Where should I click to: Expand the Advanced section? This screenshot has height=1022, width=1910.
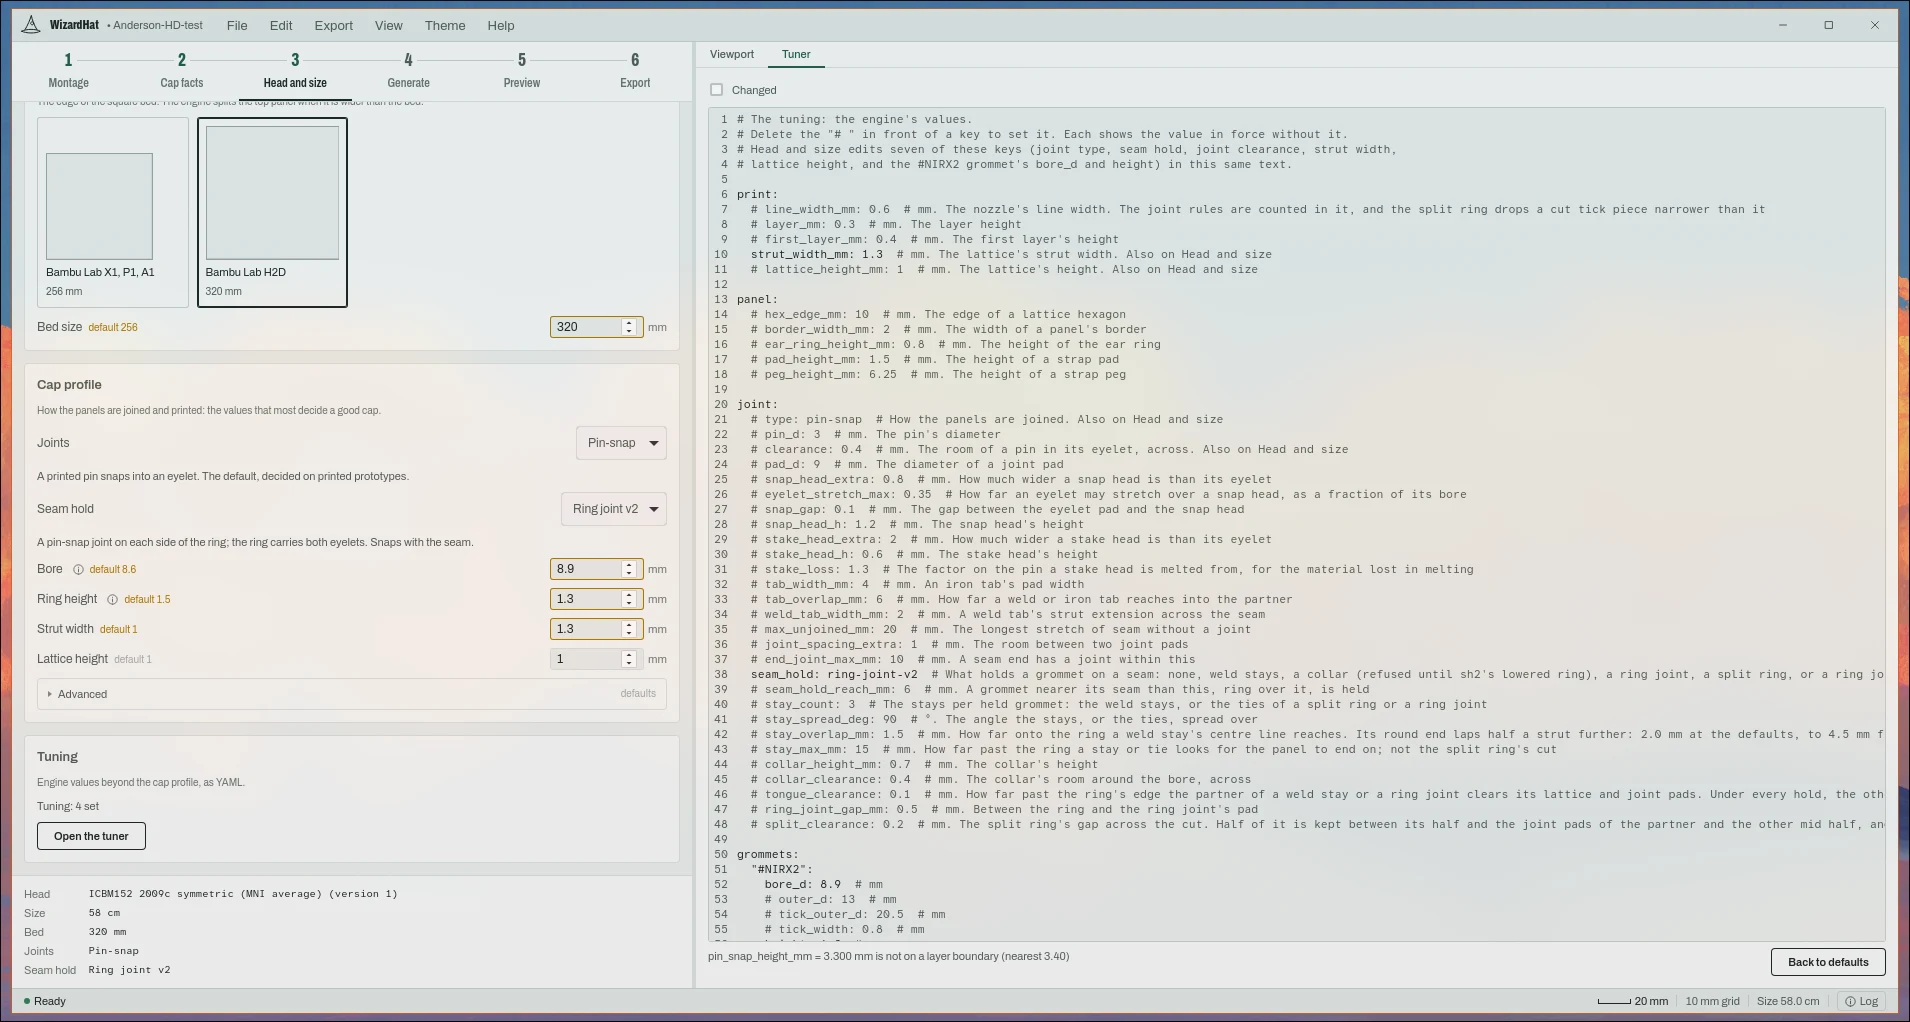[351, 694]
